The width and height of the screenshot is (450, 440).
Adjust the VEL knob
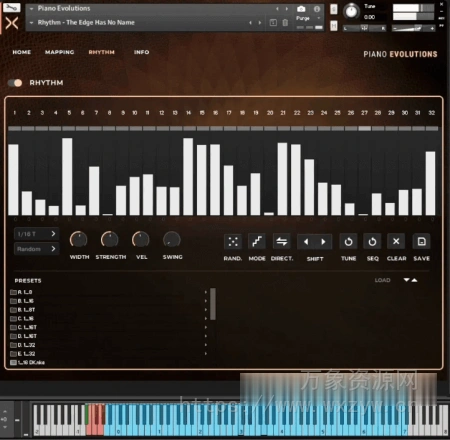[x=141, y=240]
